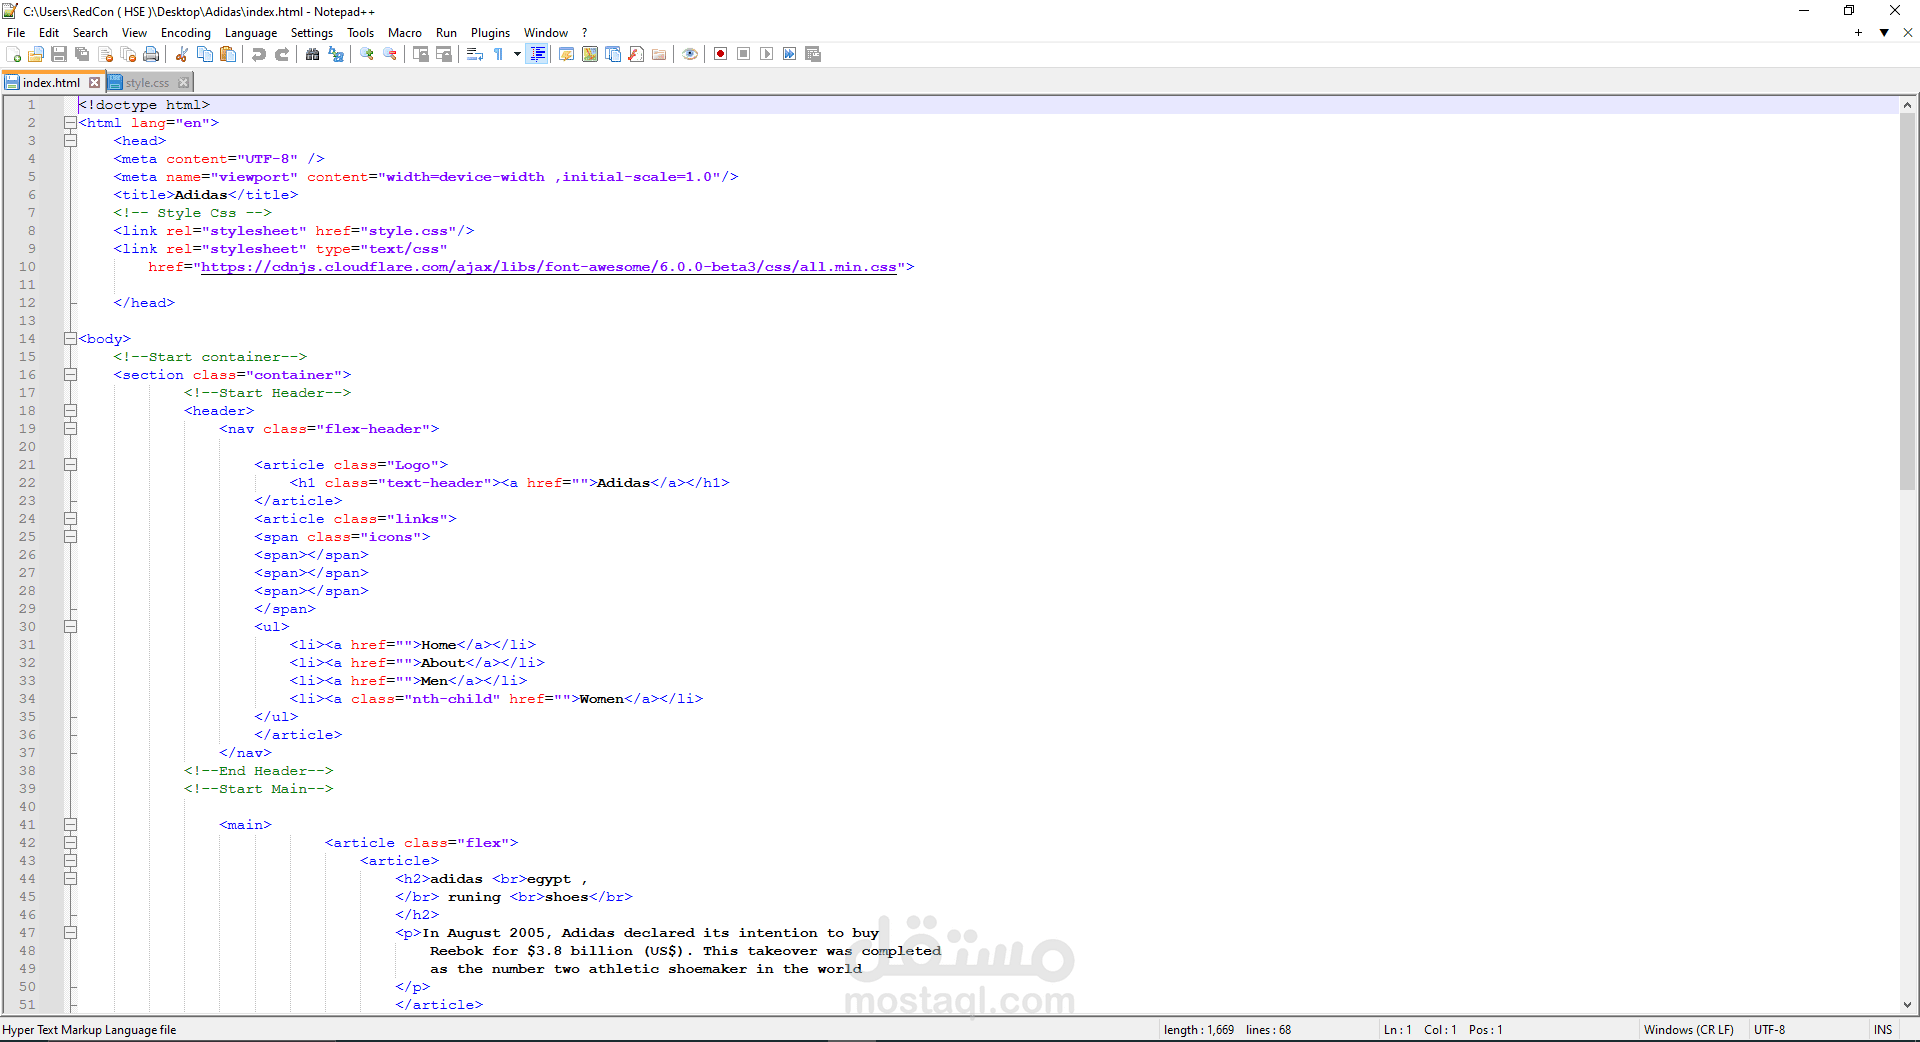Click the Paste clipboard icon
This screenshot has height=1042, width=1920.
pos(228,54)
